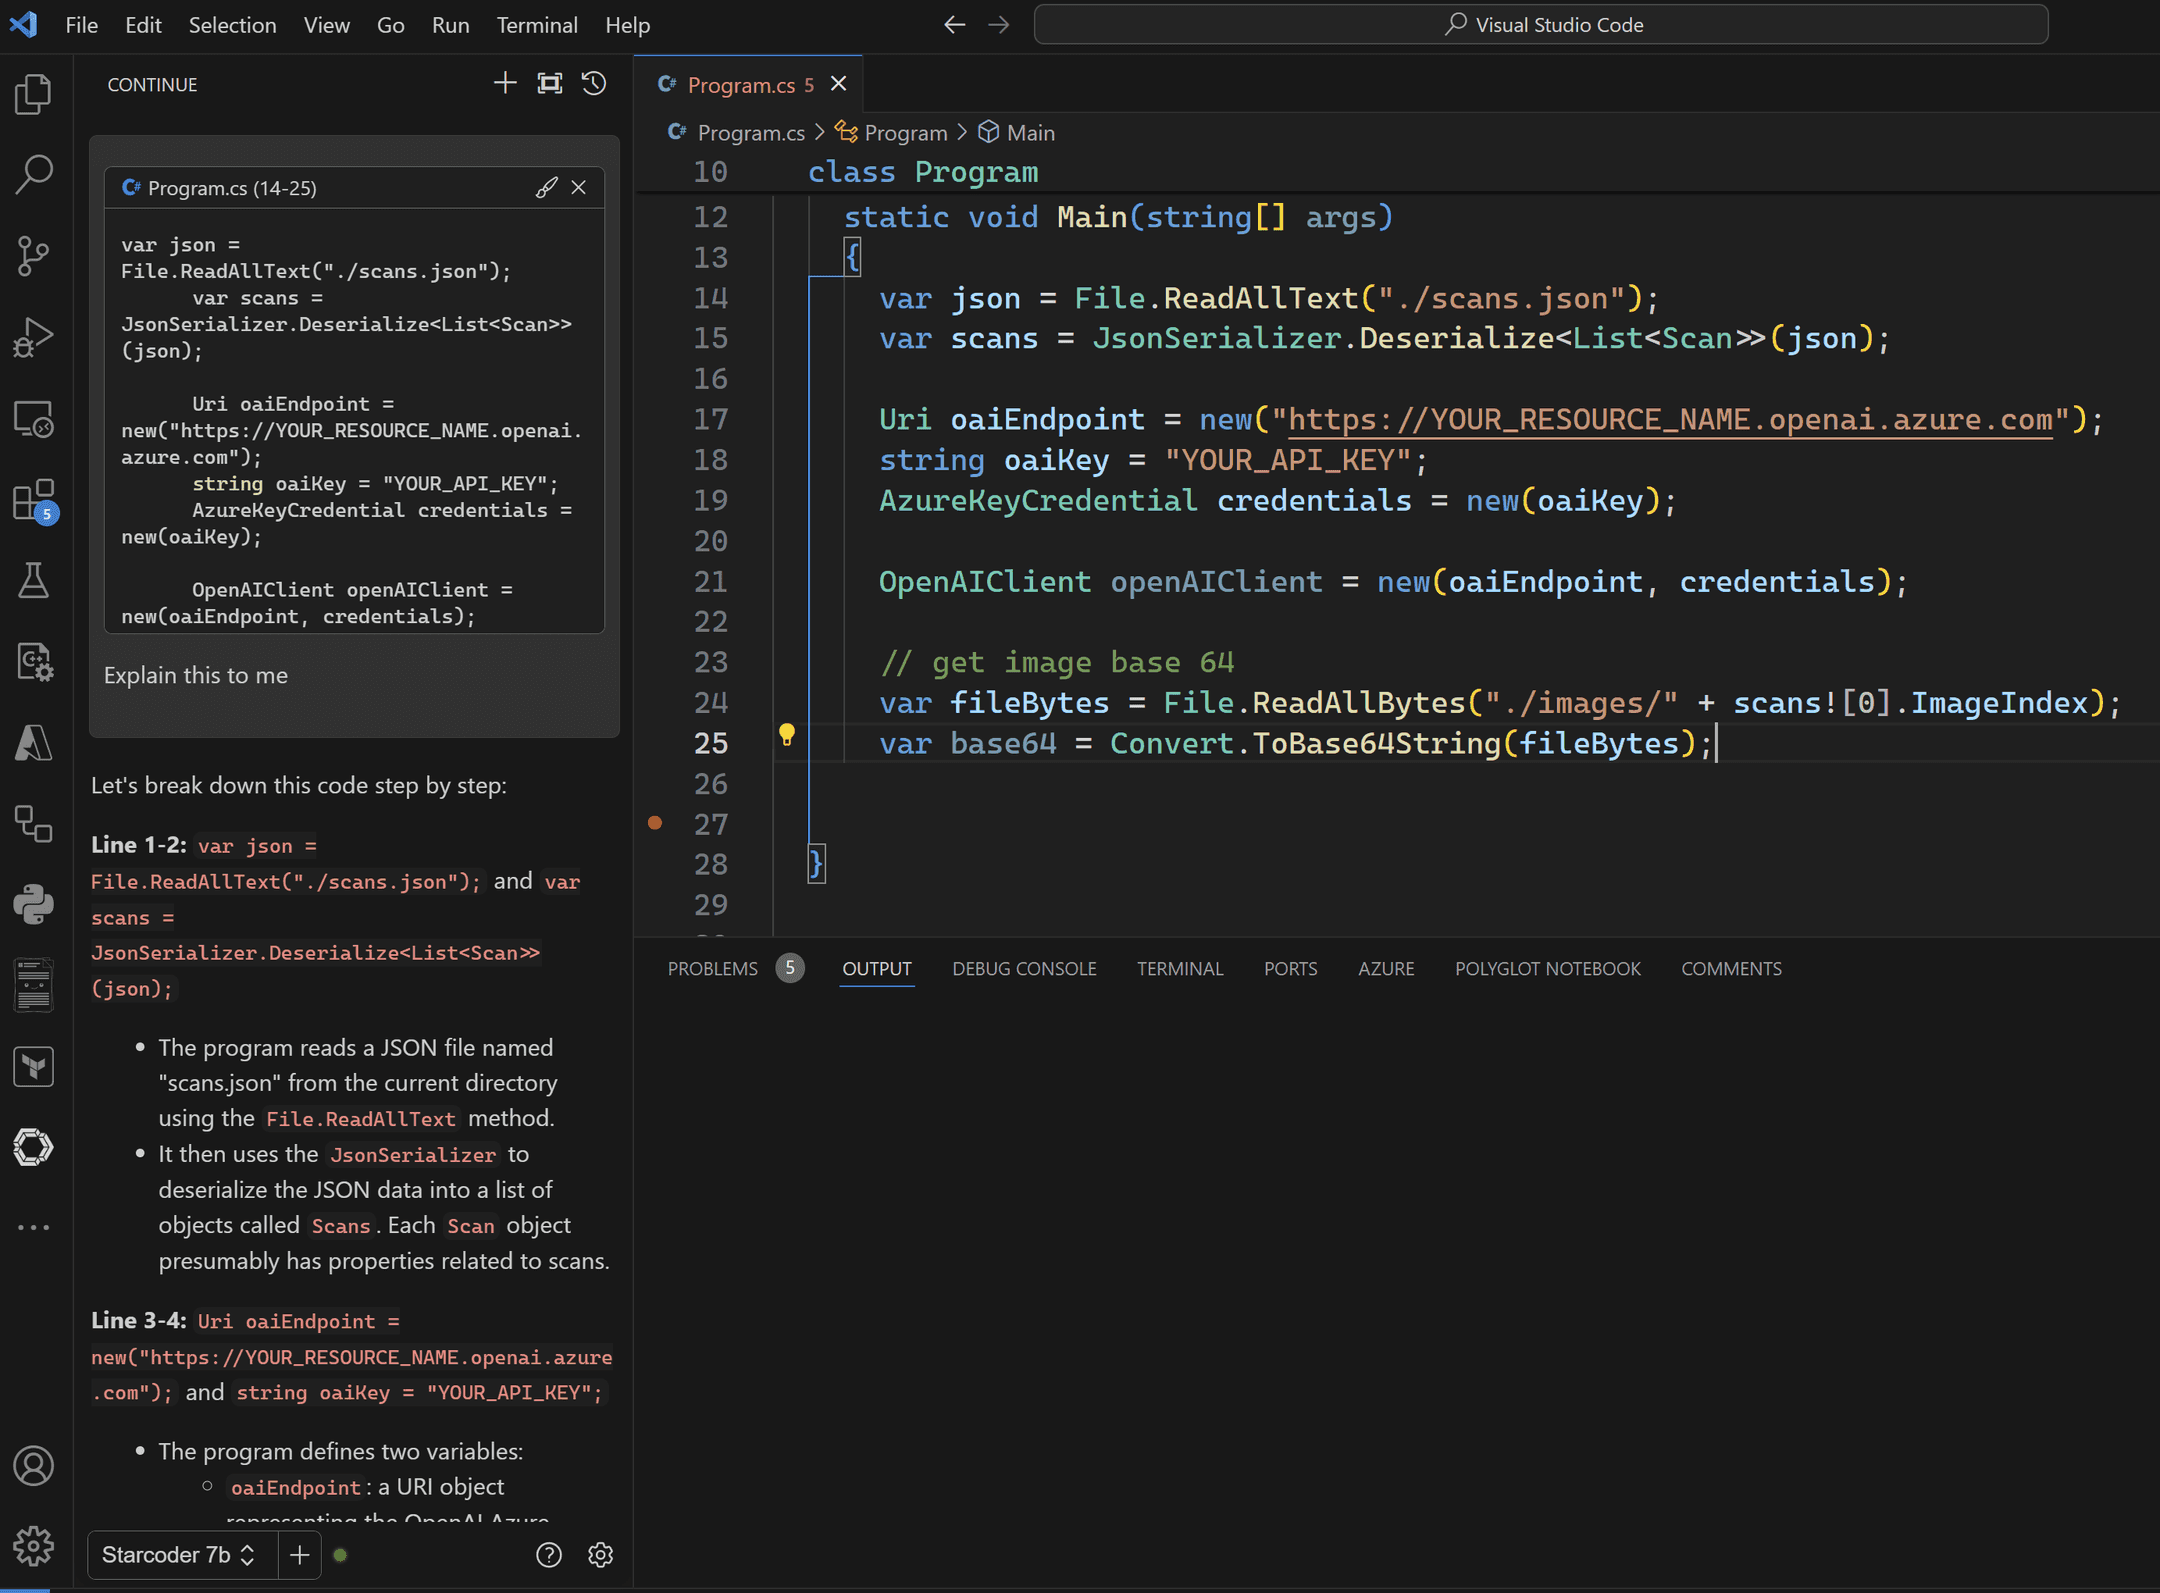Screen dimensions: 2160x1593
Task: Switch to the DEBUG CONSOLE tab
Action: [x=1023, y=968]
